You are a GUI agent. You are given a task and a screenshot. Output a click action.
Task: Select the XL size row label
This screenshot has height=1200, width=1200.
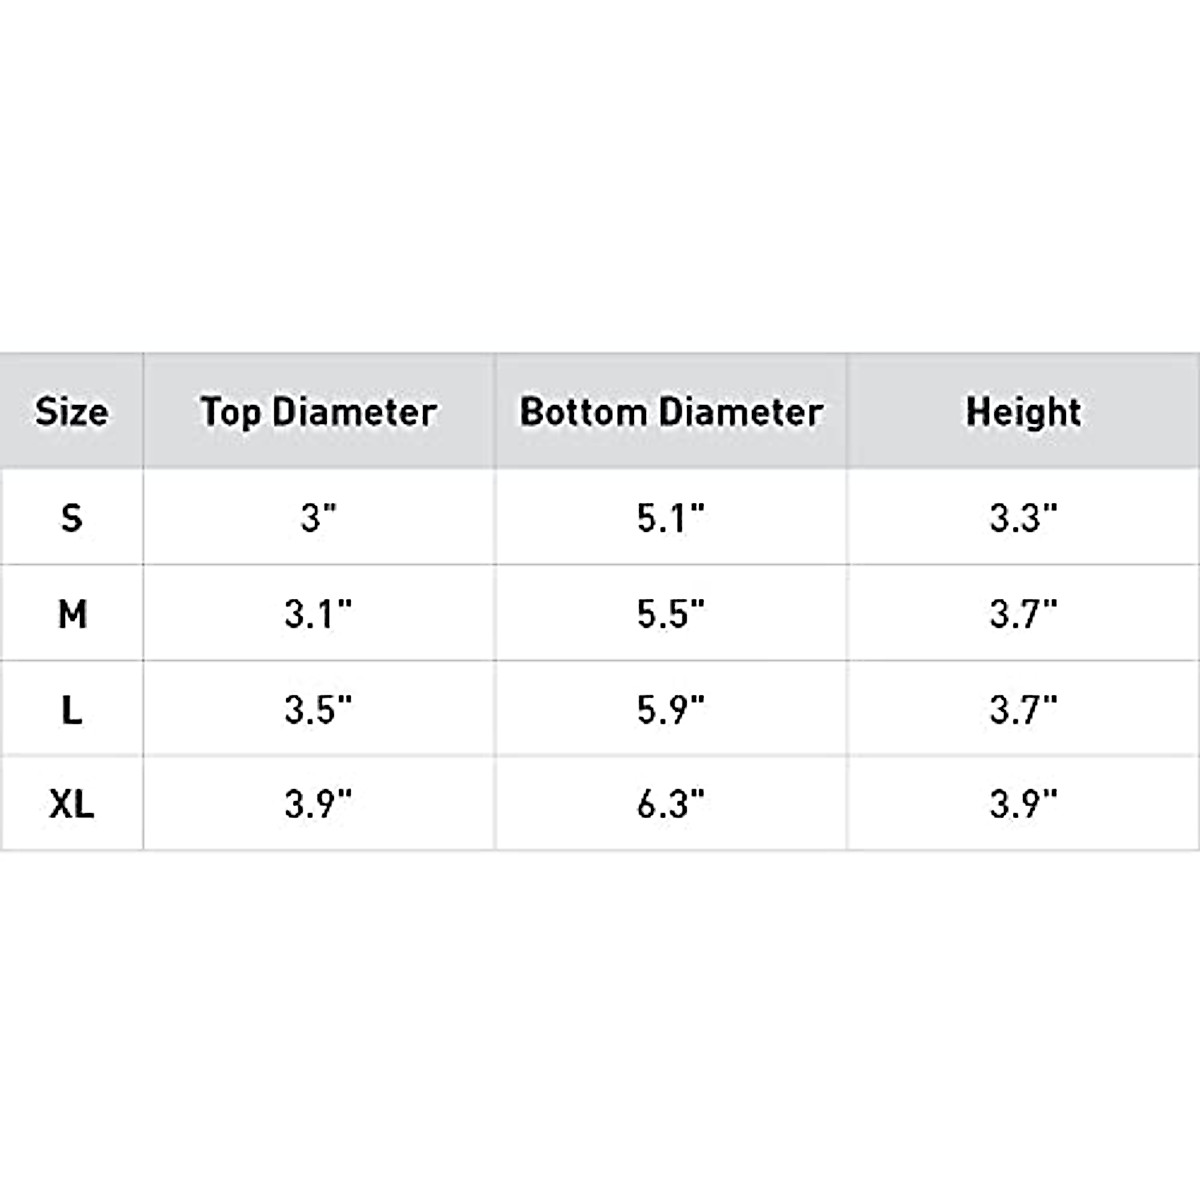[71, 803]
